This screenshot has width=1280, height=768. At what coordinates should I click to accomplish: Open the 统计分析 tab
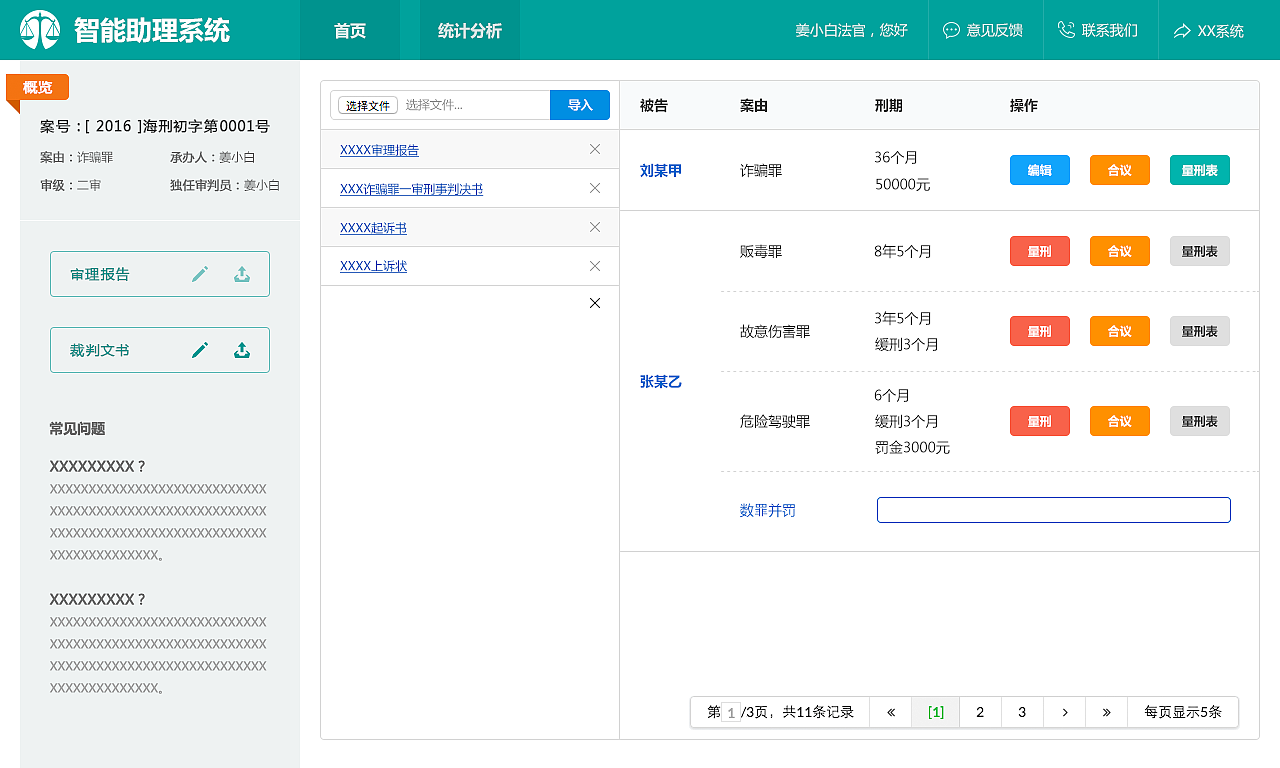[470, 30]
